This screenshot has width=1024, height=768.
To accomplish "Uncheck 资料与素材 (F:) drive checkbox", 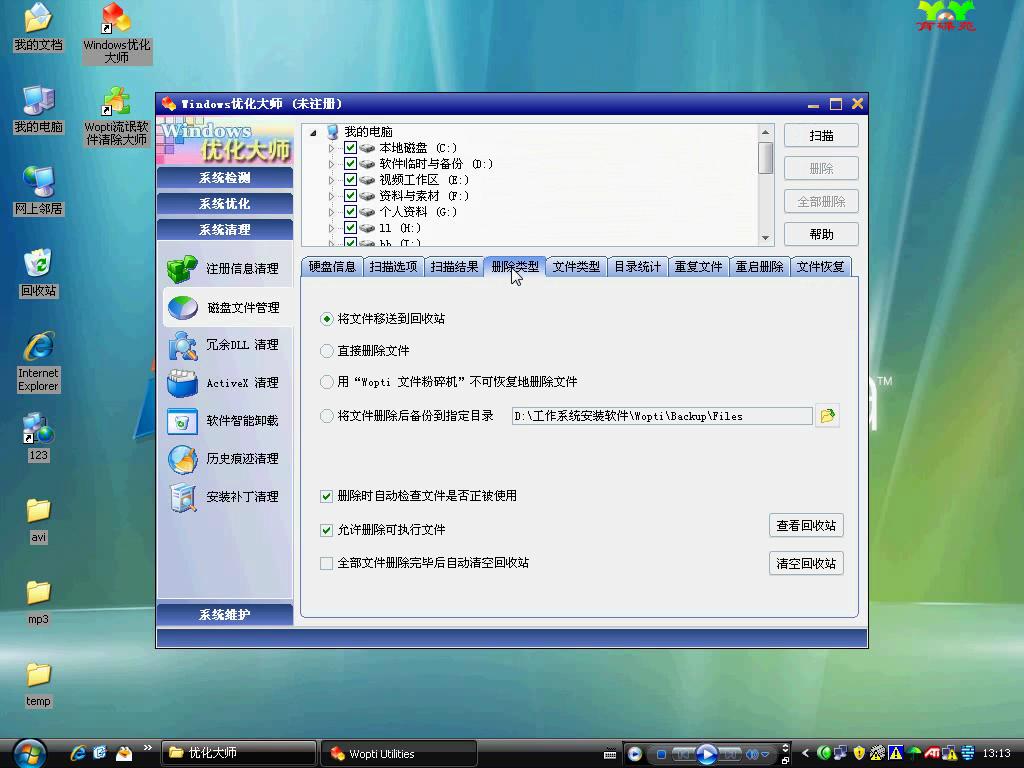I will (351, 195).
